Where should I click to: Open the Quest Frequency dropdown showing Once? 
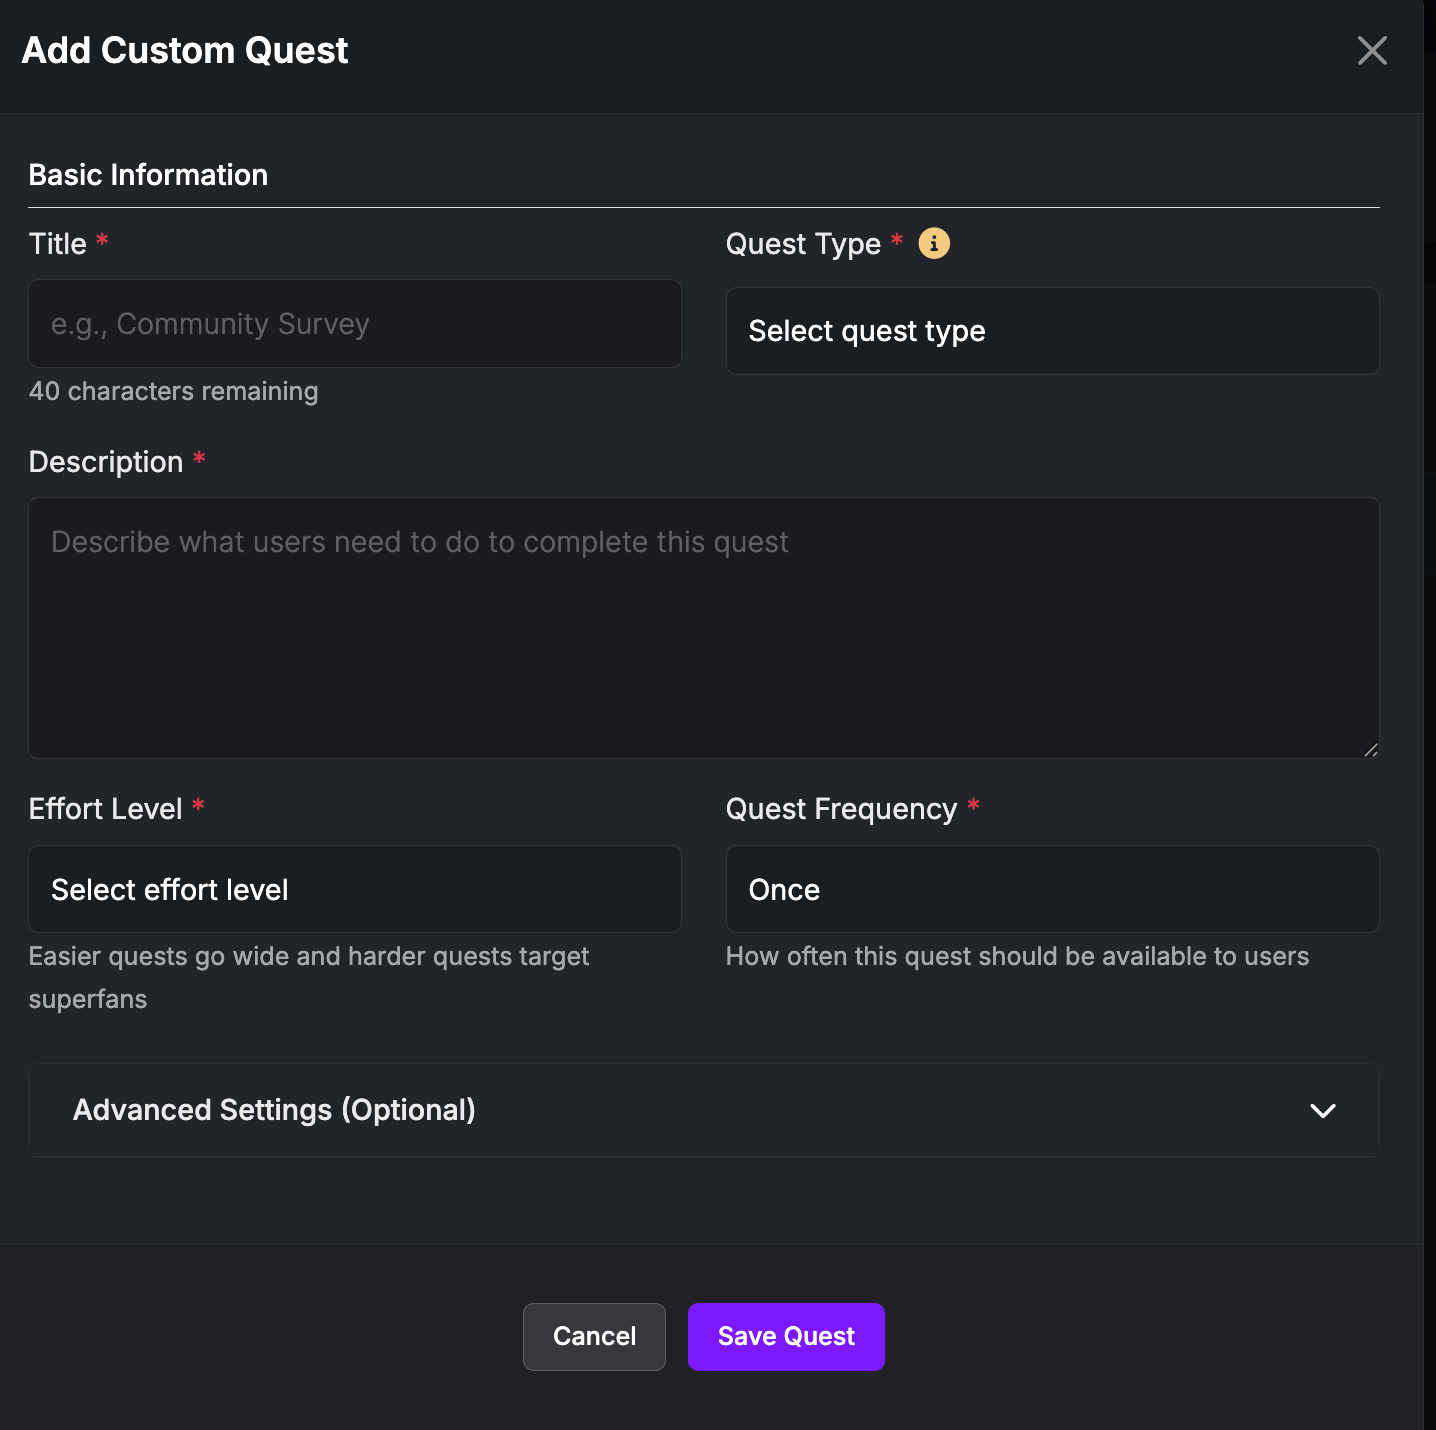pyautogui.click(x=1052, y=889)
